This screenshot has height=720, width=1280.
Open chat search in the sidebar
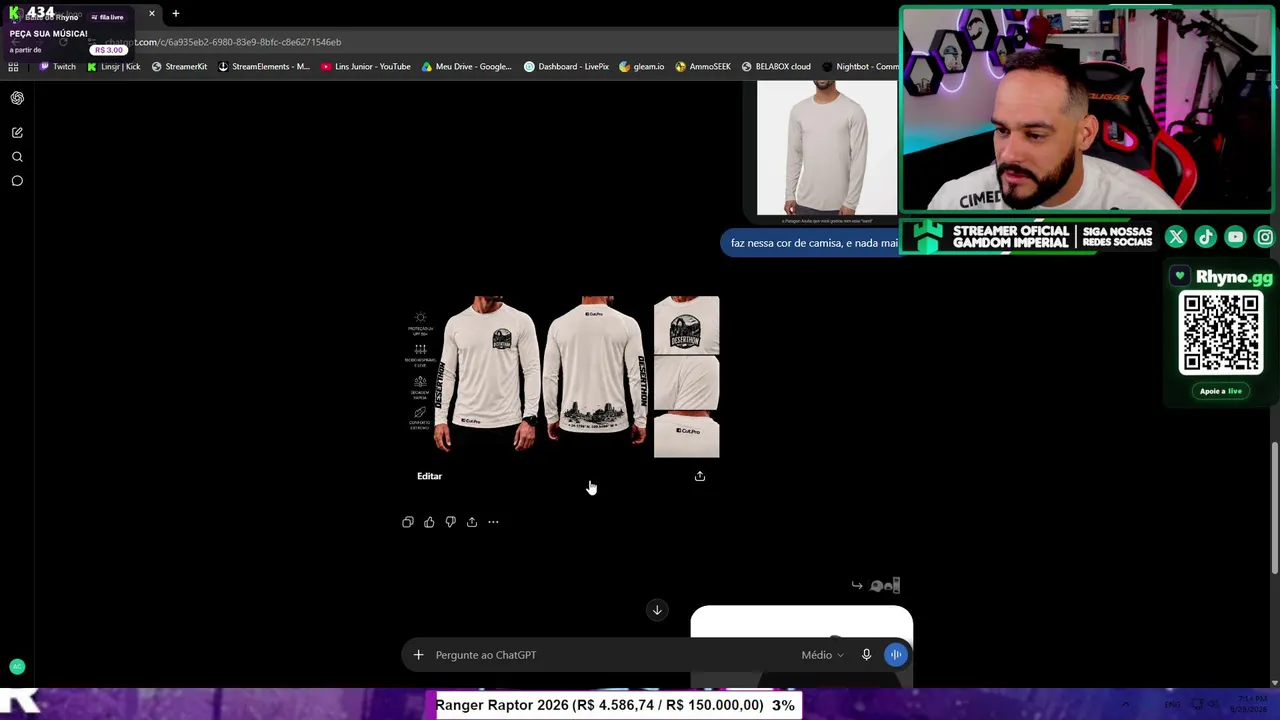pos(17,157)
